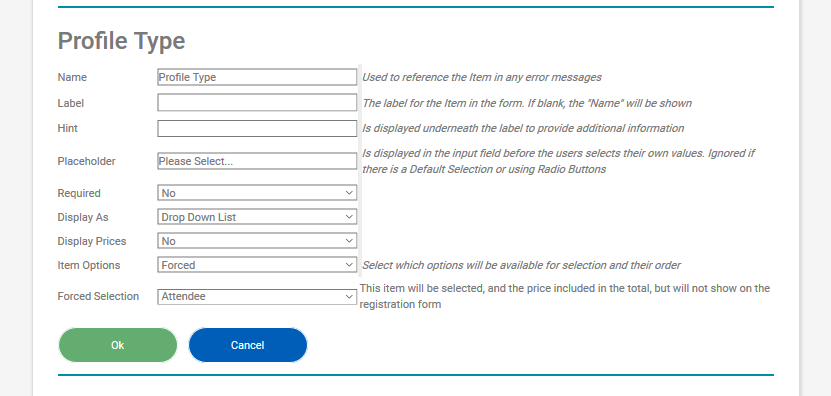Click the Profile Type heading

coord(121,41)
